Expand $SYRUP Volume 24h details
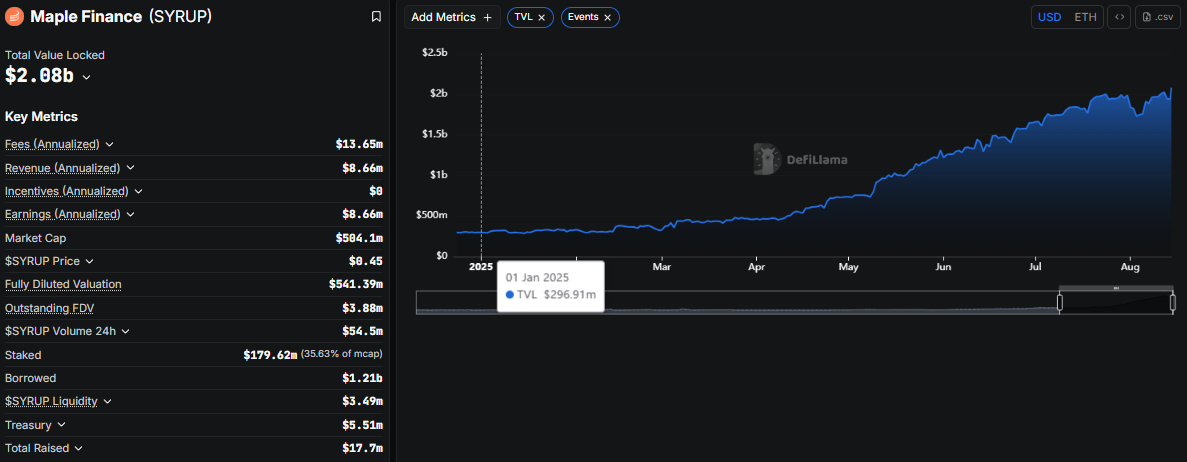The width and height of the screenshot is (1187, 462). [126, 331]
